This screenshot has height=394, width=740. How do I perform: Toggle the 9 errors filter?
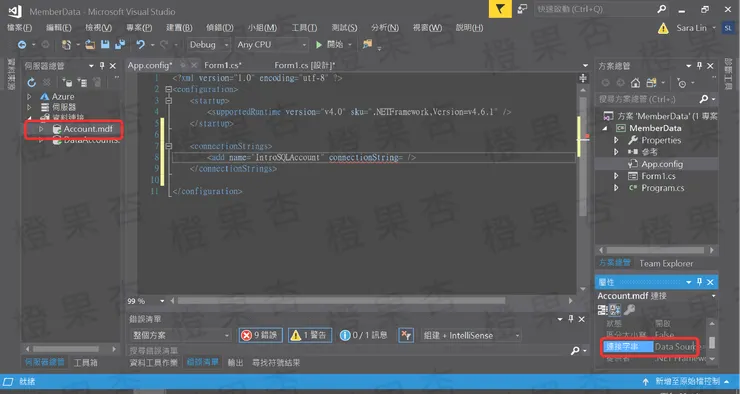click(261, 335)
